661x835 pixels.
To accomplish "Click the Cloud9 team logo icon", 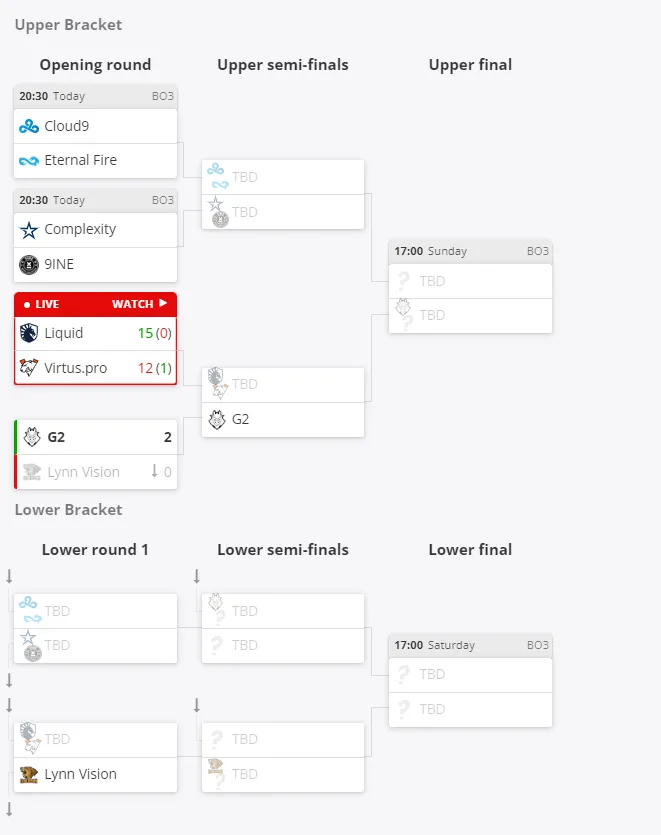I will 29,126.
